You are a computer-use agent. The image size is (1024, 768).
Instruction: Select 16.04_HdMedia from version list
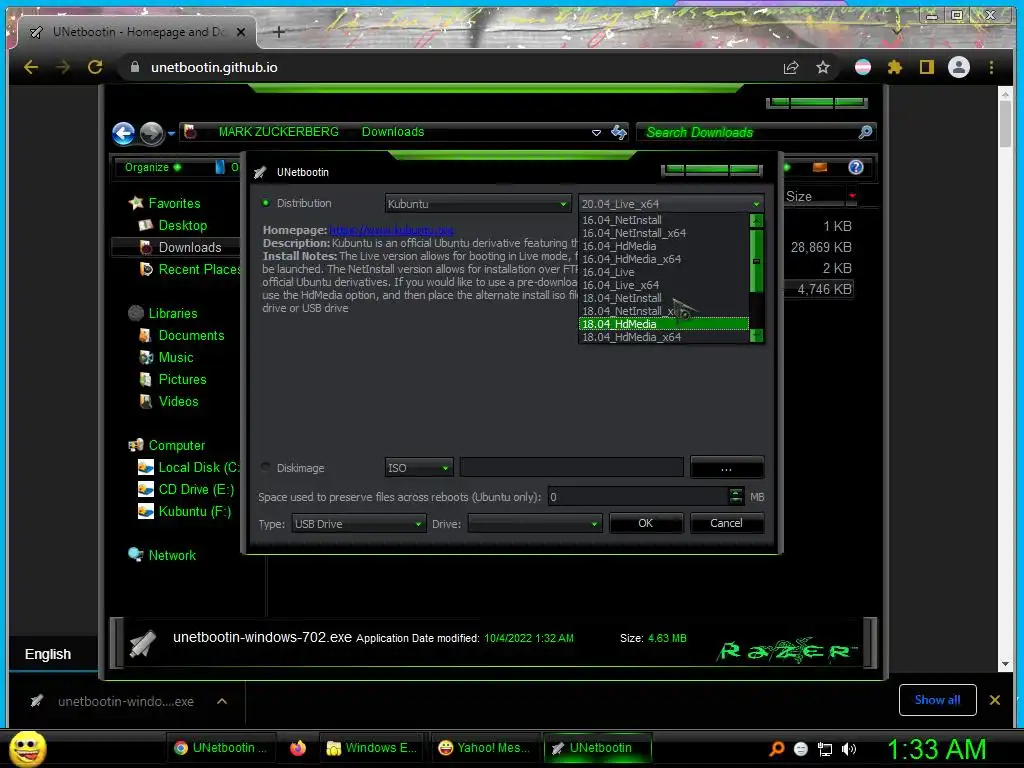(x=664, y=246)
